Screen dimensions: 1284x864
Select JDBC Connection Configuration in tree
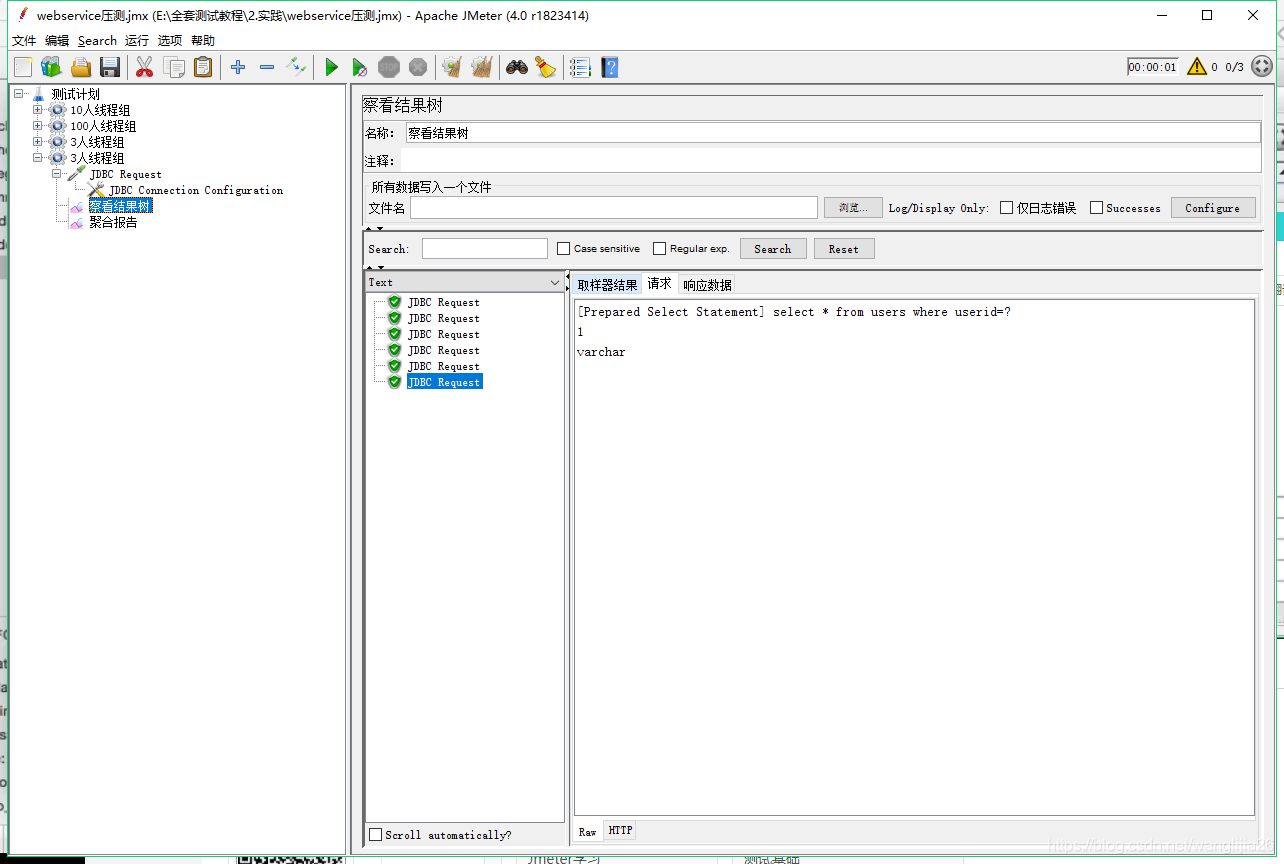click(x=196, y=190)
